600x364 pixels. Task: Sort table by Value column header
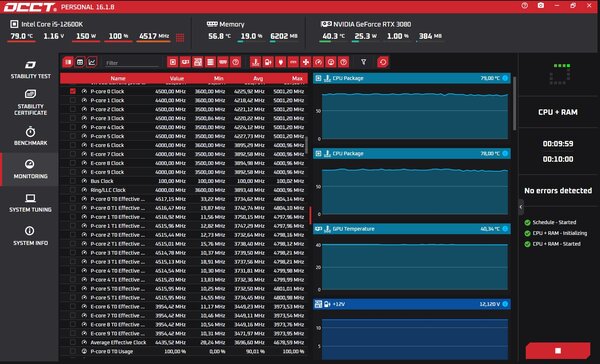point(177,78)
